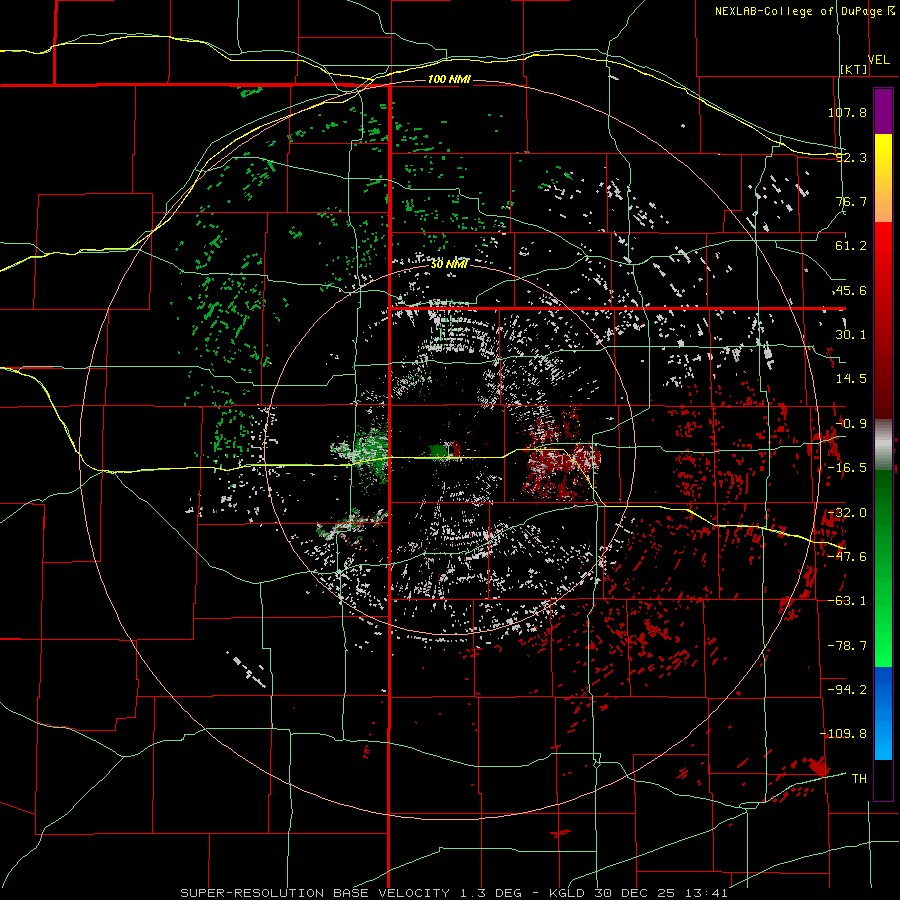Viewport: 900px width, 900px height.
Task: Click the blue segment of color bar
Action: (883, 713)
